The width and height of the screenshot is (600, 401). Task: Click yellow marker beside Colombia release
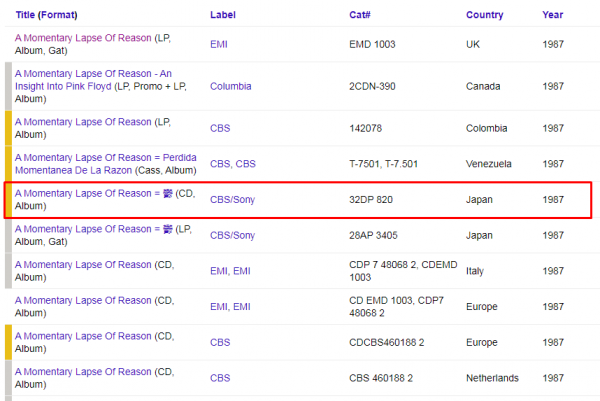[x=8, y=128]
